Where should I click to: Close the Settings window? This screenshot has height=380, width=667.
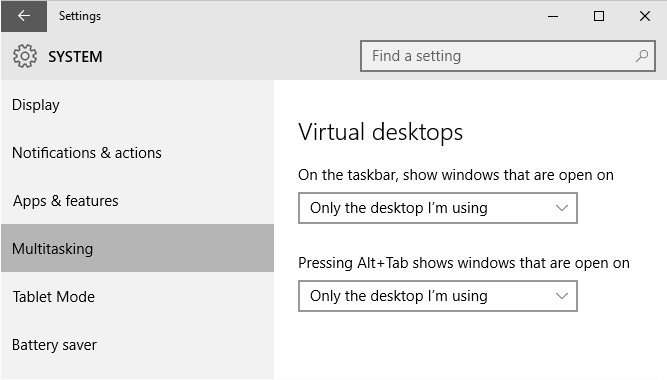(645, 16)
